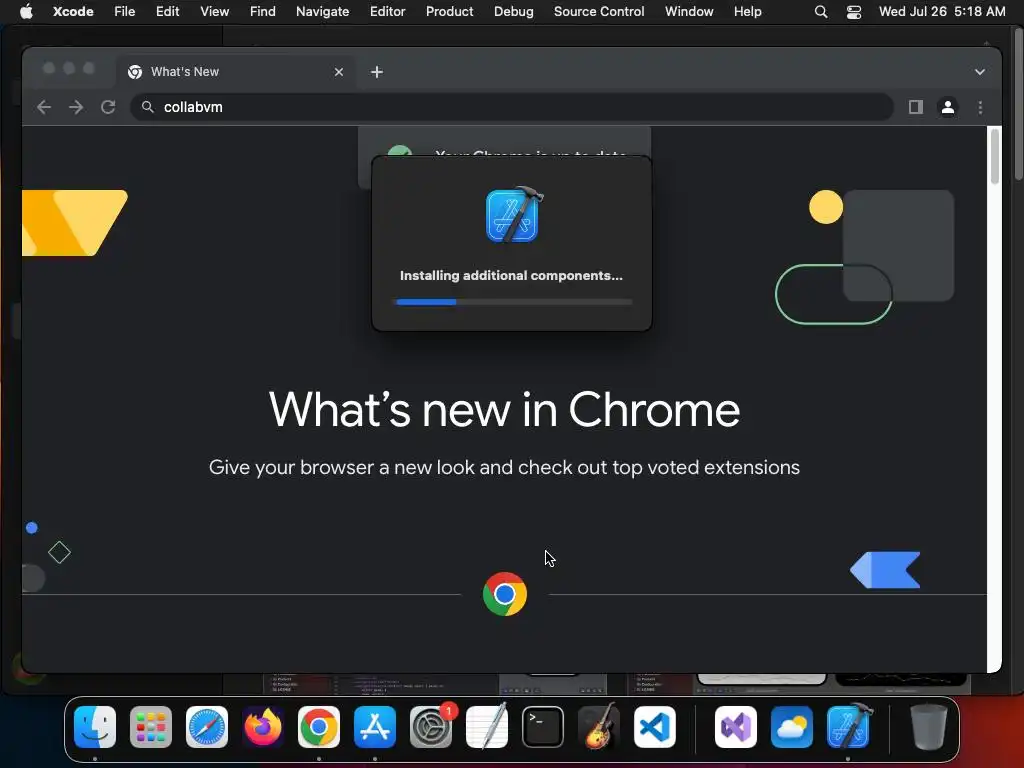Click the Chrome page vertical scrollbar

995,157
